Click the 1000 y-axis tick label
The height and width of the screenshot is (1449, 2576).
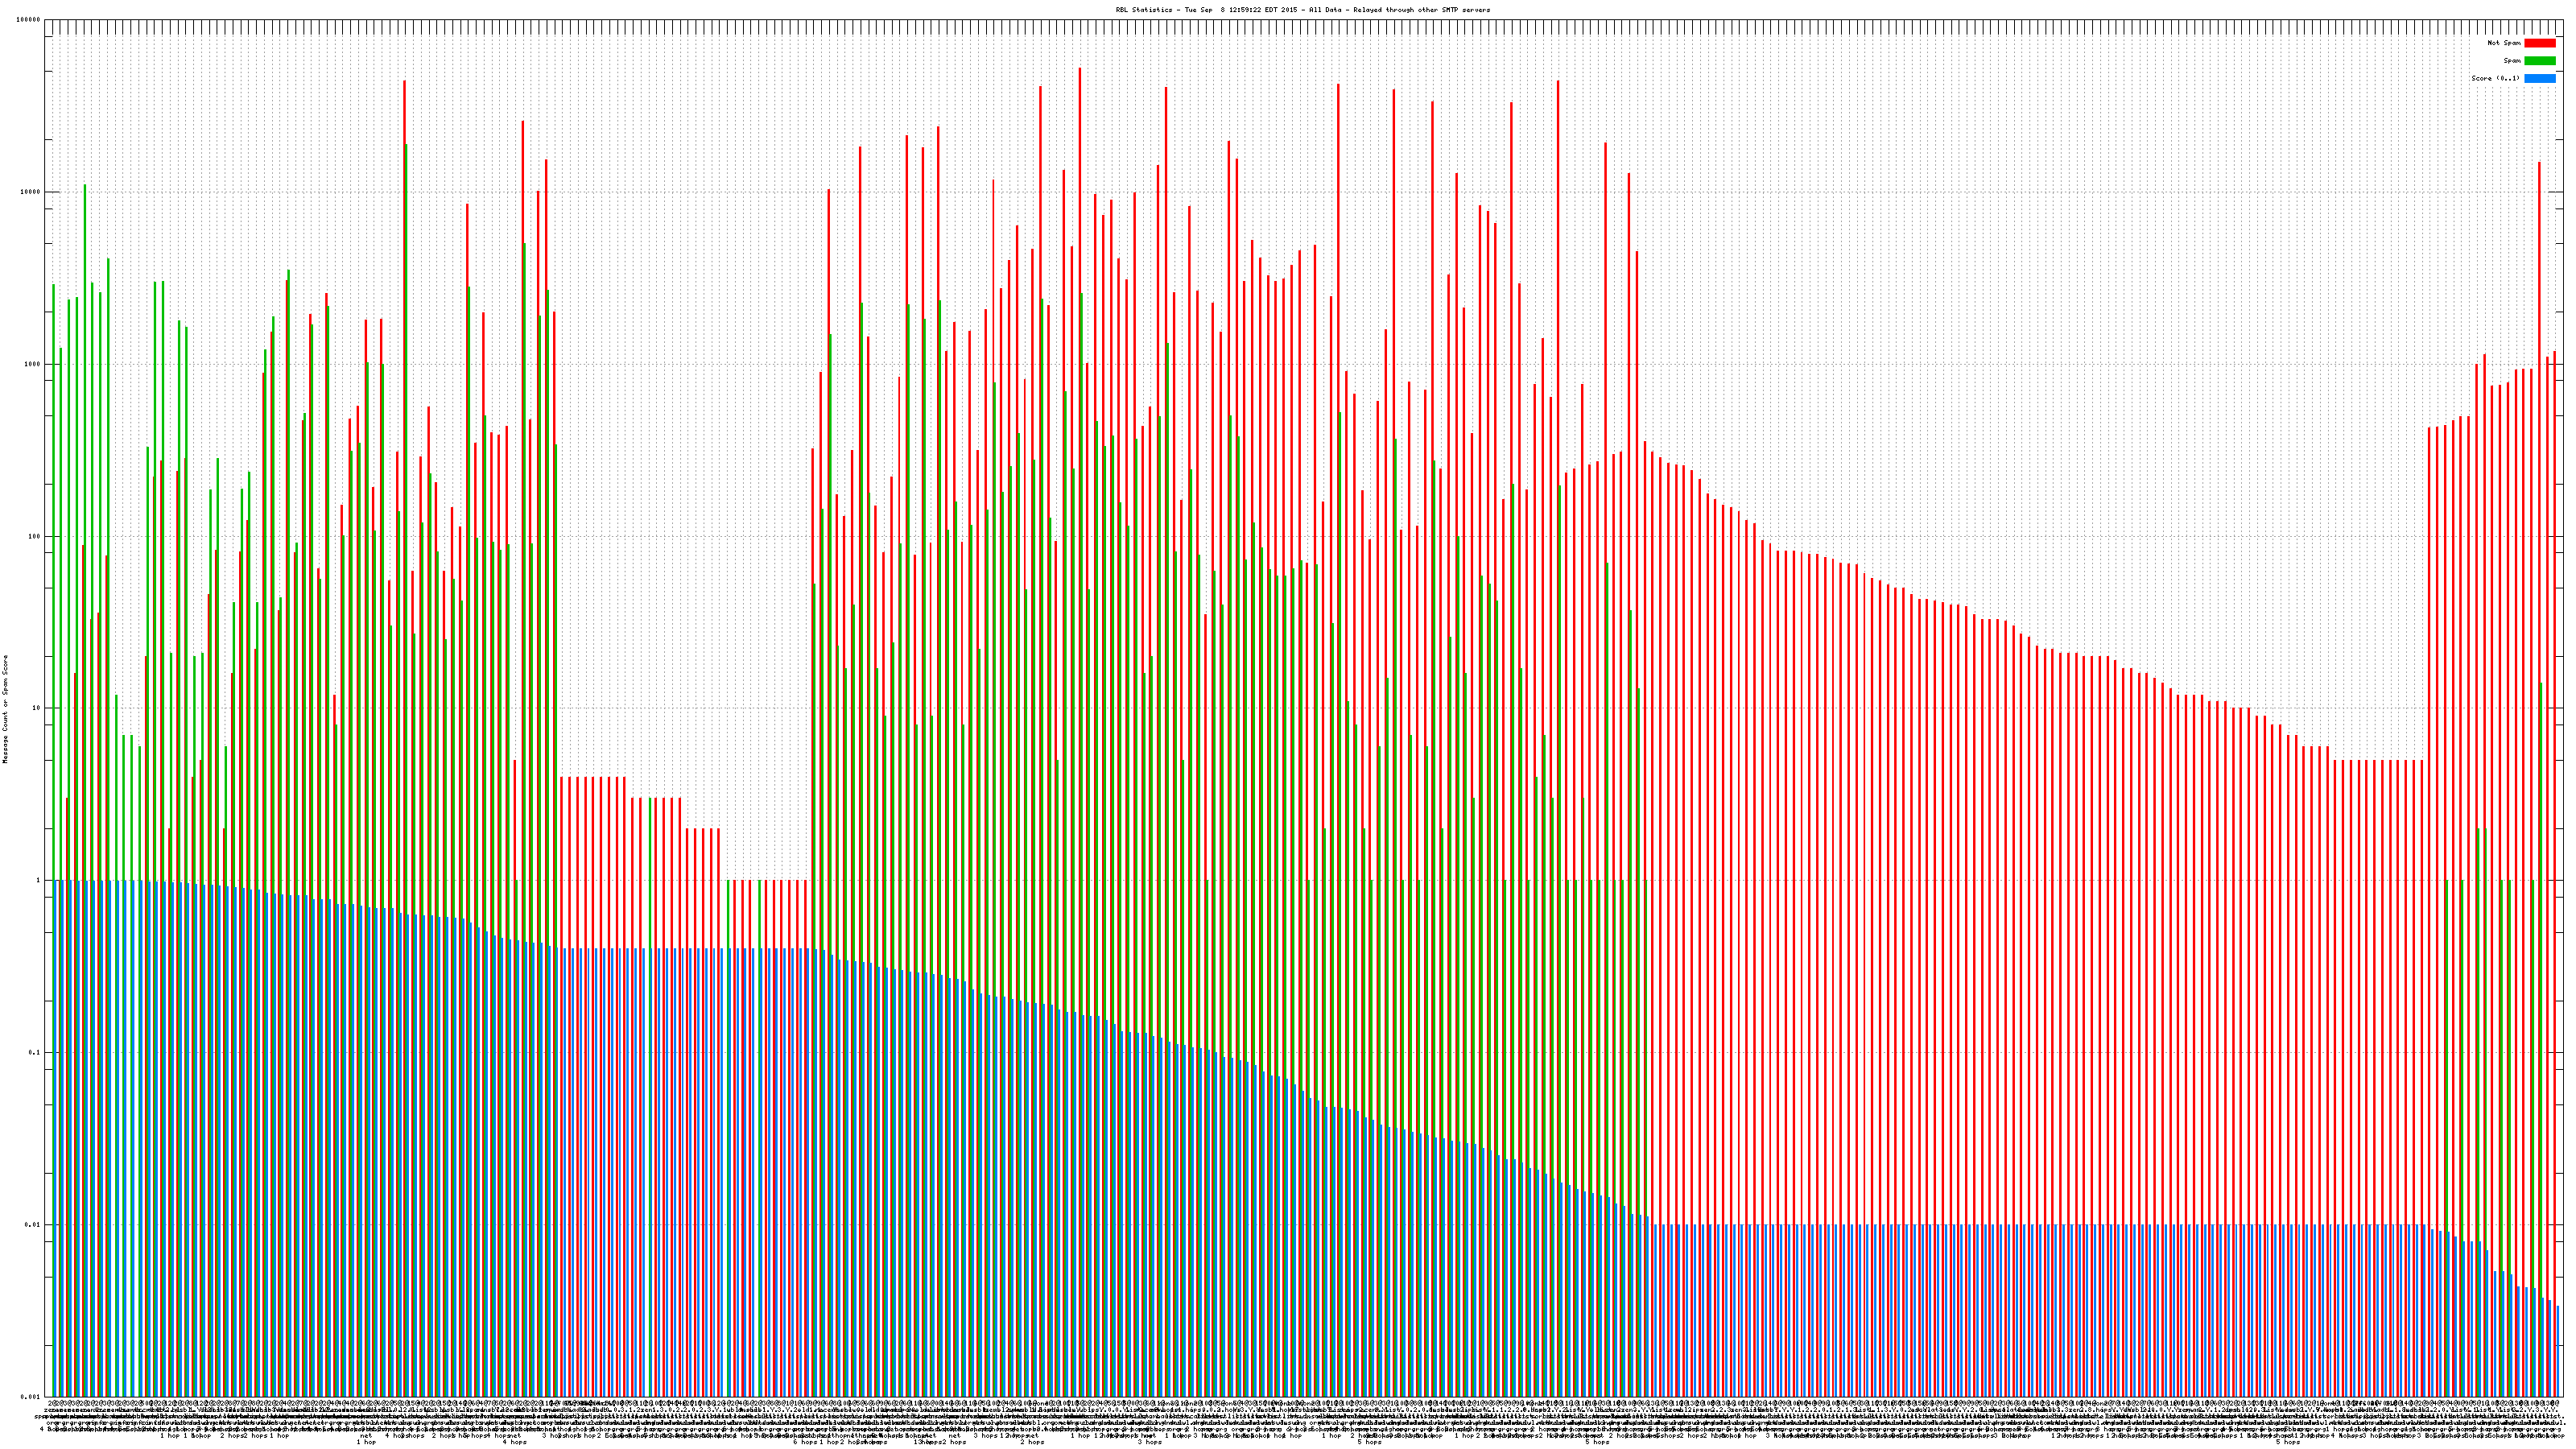(33, 364)
